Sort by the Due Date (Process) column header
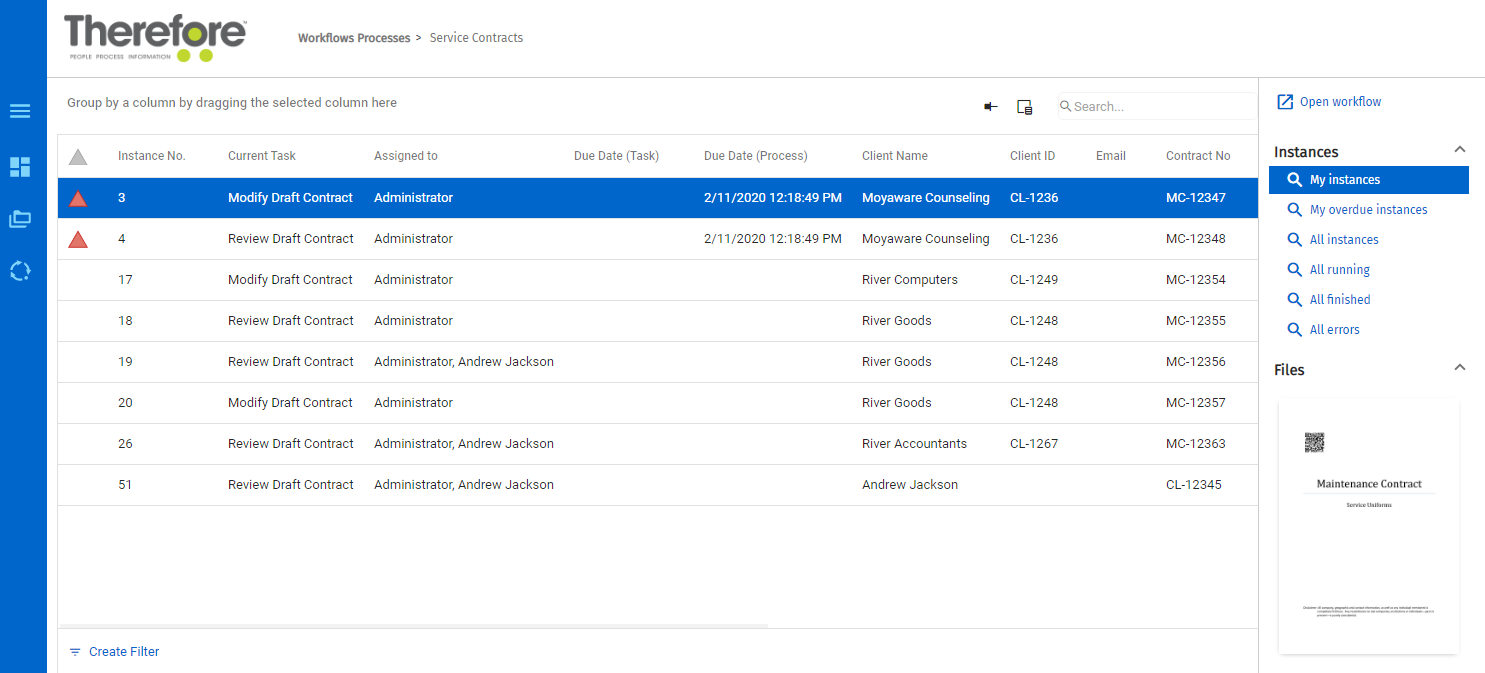This screenshot has height=673, width=1485. tap(756, 156)
